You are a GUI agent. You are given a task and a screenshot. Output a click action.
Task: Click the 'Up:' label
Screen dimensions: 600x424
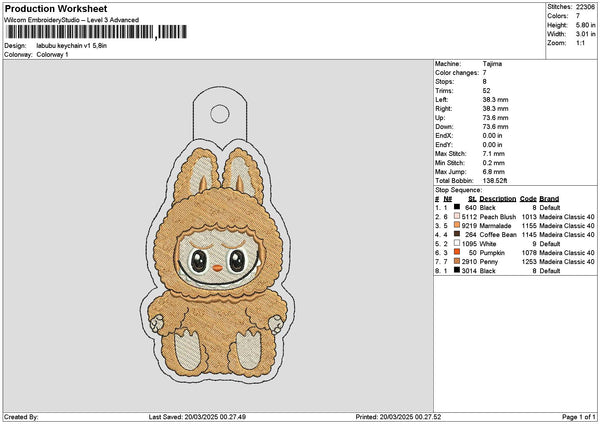(440, 118)
